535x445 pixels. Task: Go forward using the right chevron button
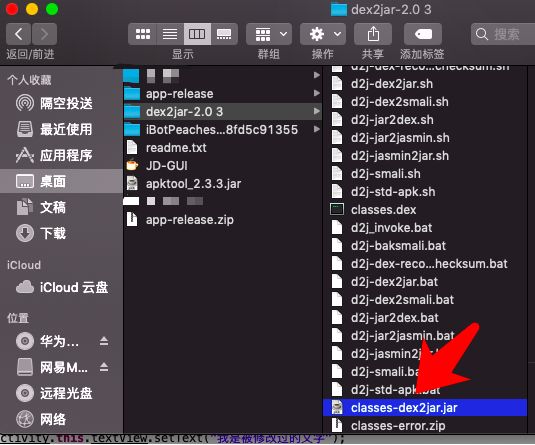44,34
